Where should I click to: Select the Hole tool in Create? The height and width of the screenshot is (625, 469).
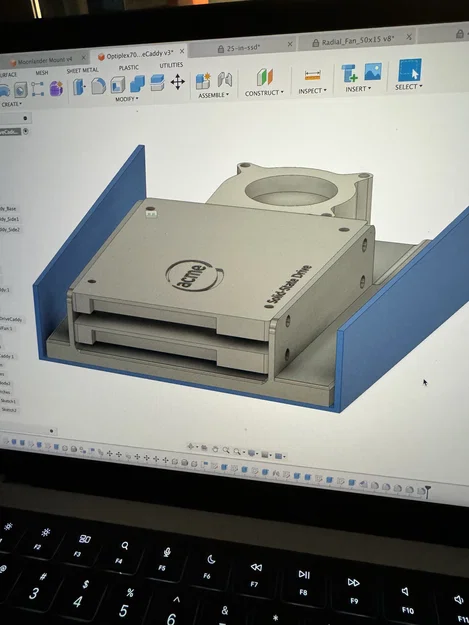20,90
